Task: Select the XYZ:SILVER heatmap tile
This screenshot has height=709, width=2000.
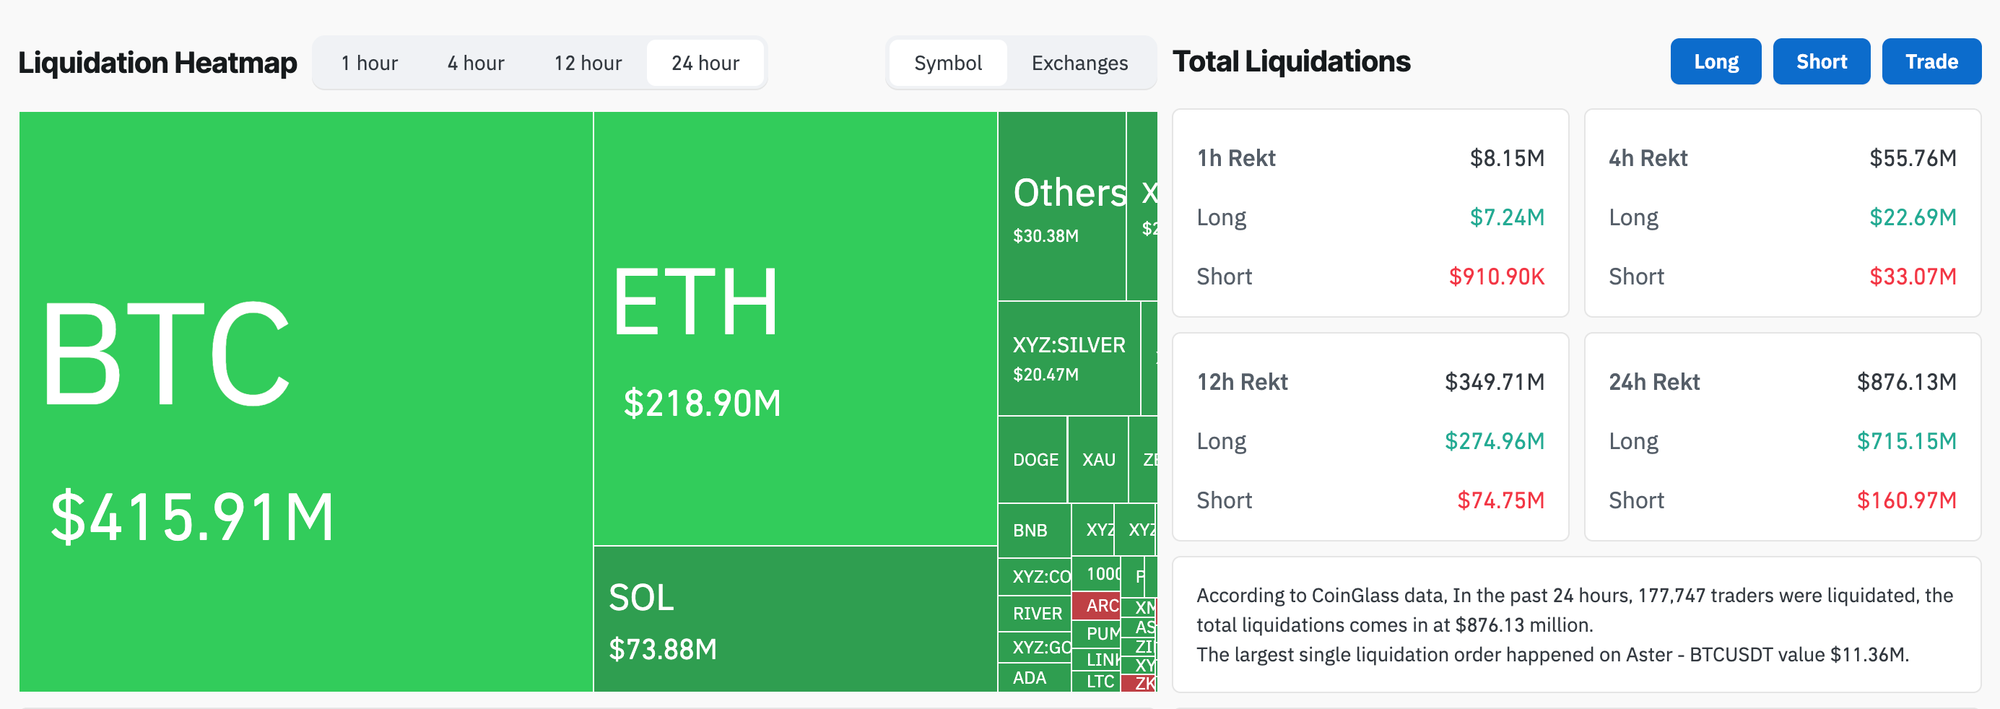Action: pyautogui.click(x=1068, y=358)
